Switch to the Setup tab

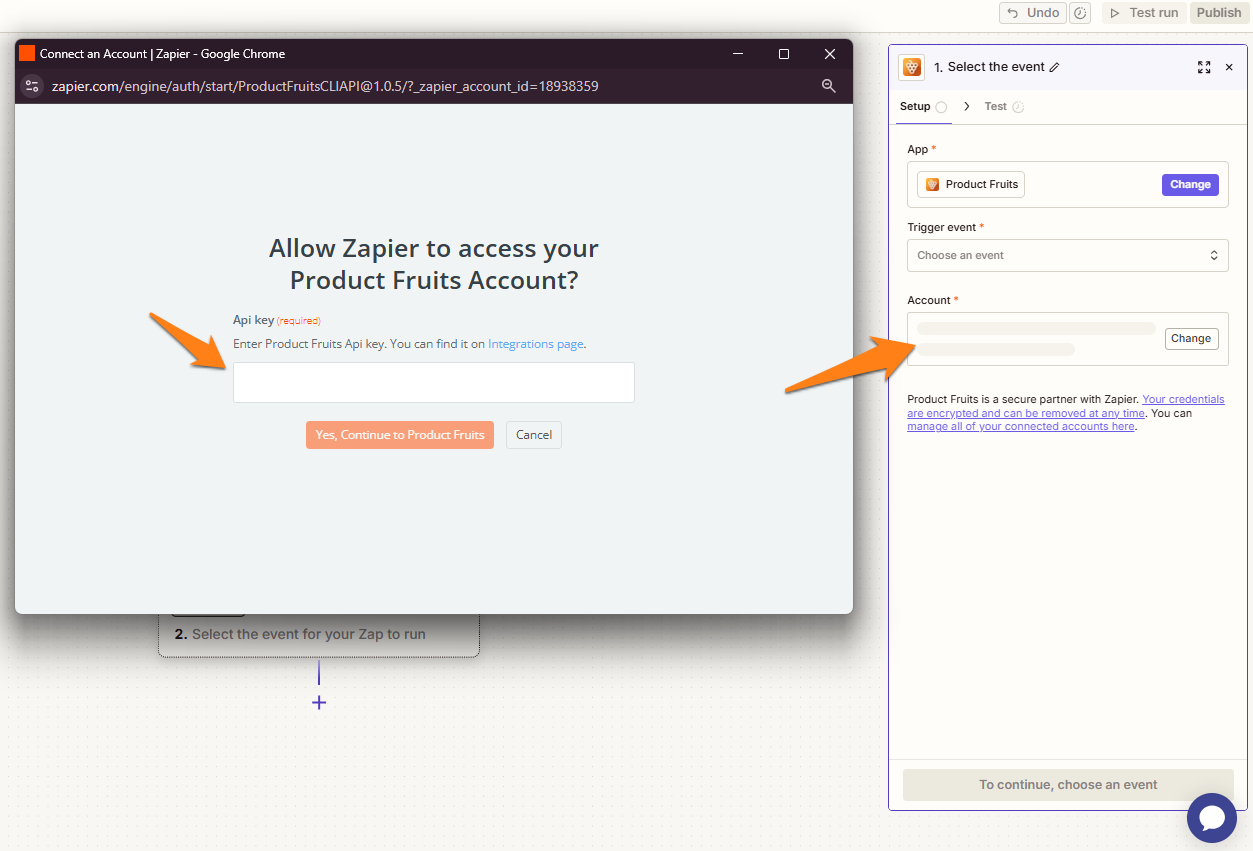923,106
